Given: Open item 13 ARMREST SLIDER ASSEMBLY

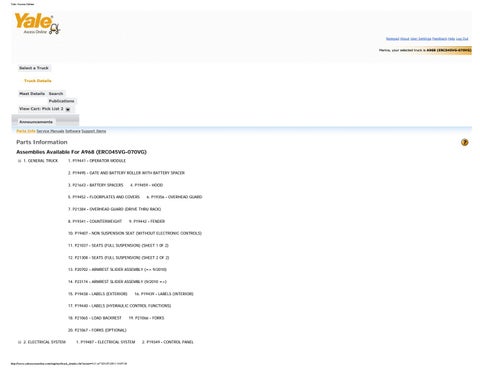Looking at the screenshot, I should pos(117,269).
